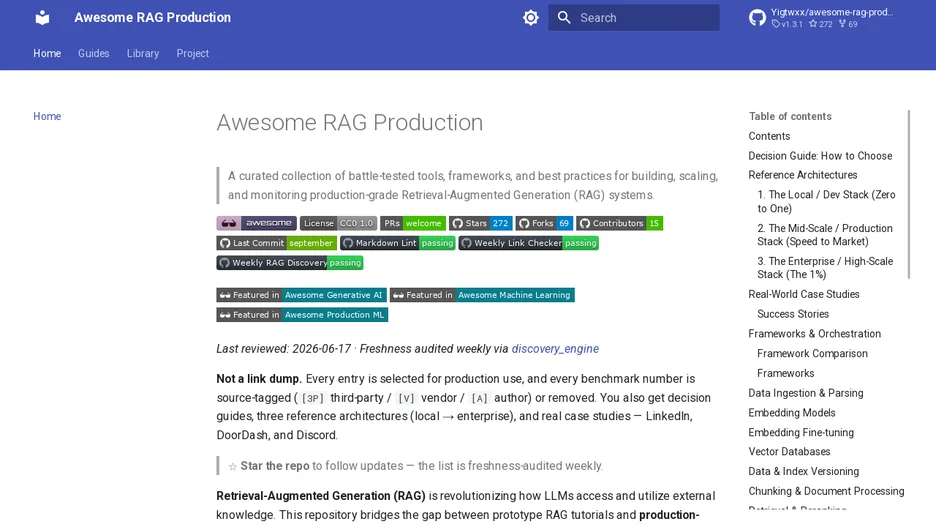Go to Data & Index Versioning
Screen dimensions: 936x527
pyautogui.click(x=803, y=471)
